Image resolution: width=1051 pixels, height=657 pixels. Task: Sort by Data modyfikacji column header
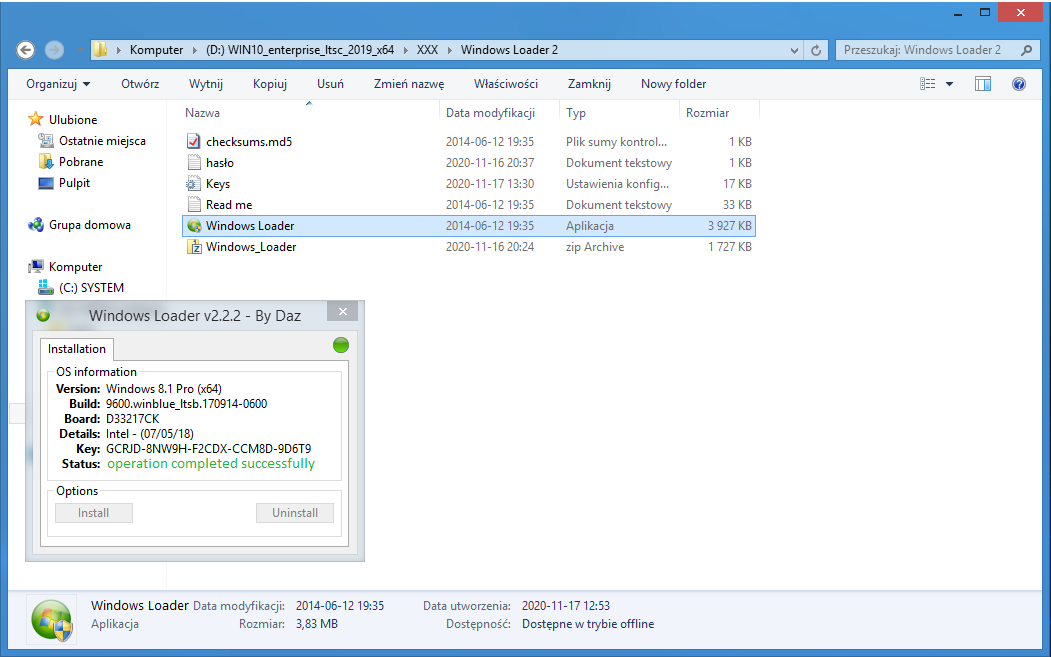[x=491, y=113]
